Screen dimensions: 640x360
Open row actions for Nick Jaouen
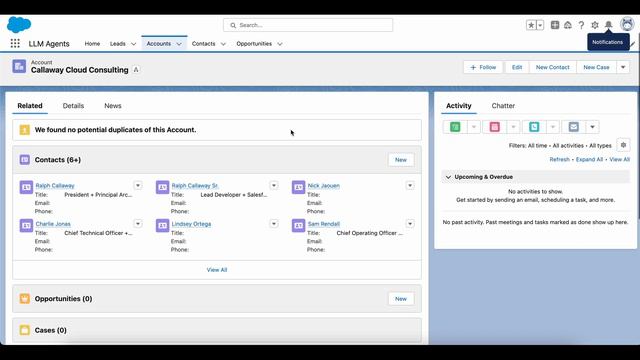(x=410, y=185)
